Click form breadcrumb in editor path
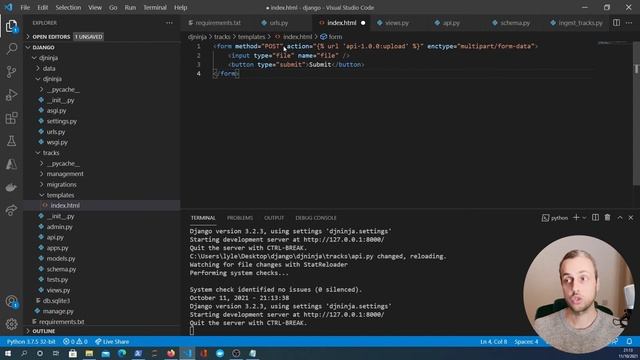 [x=331, y=37]
